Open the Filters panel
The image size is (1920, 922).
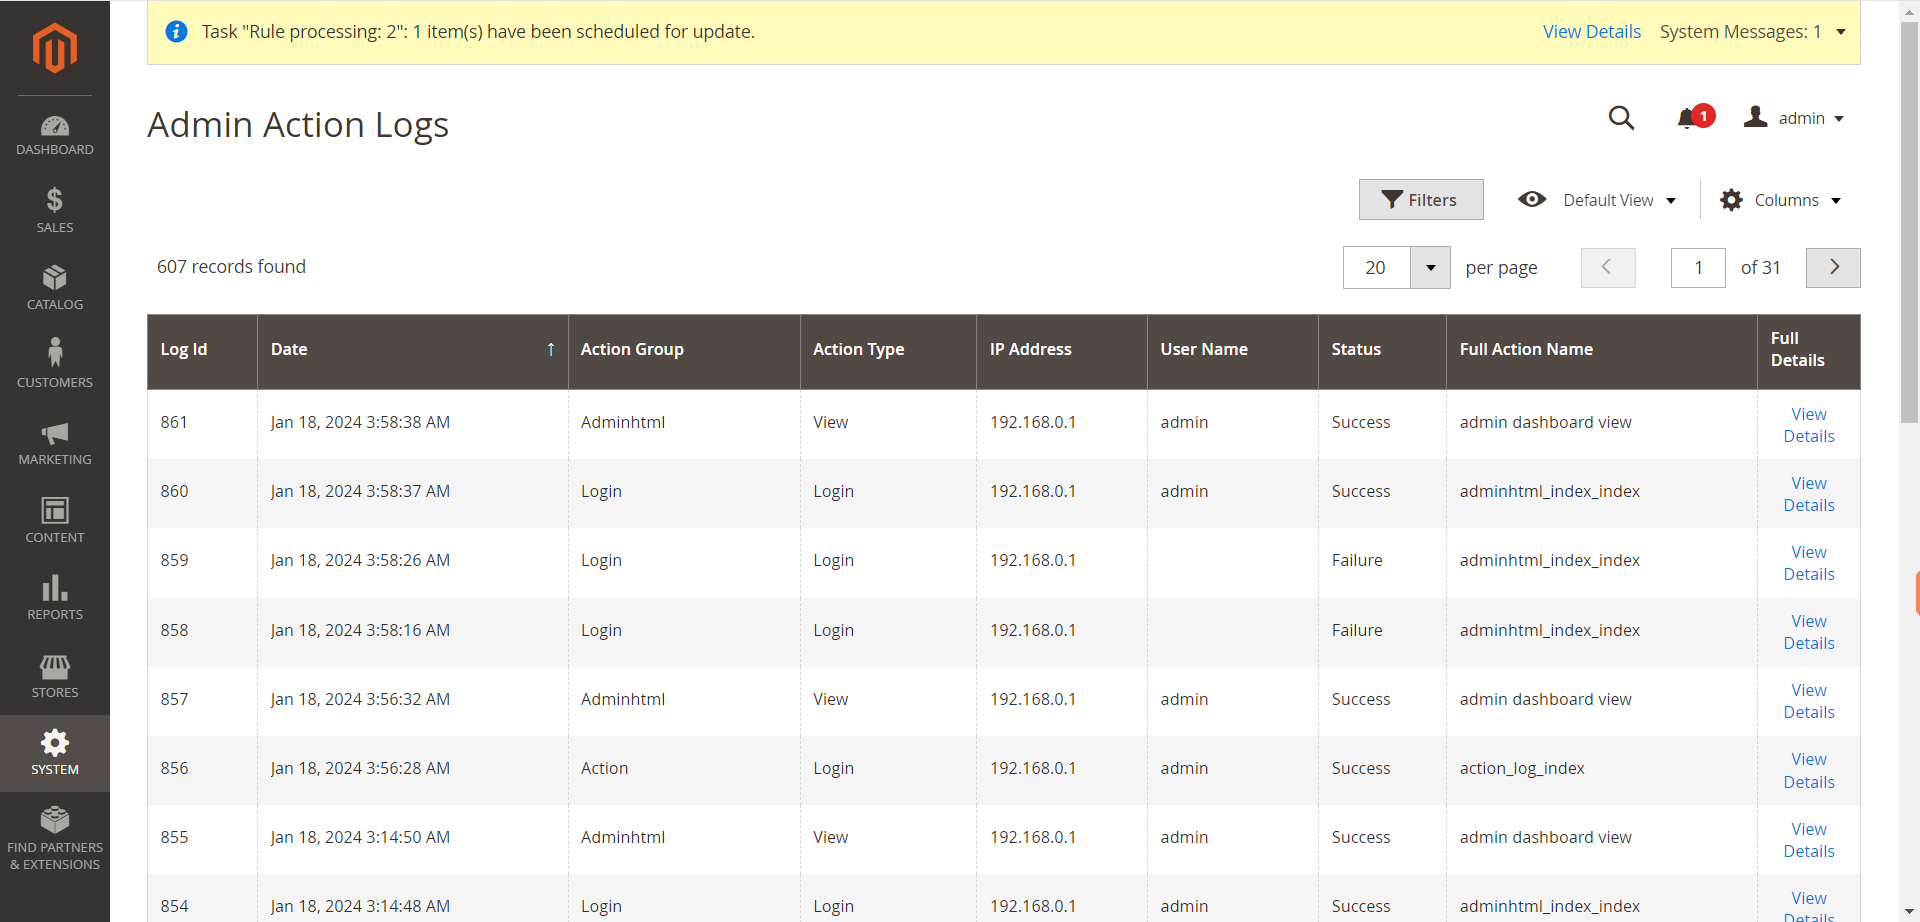1421,199
